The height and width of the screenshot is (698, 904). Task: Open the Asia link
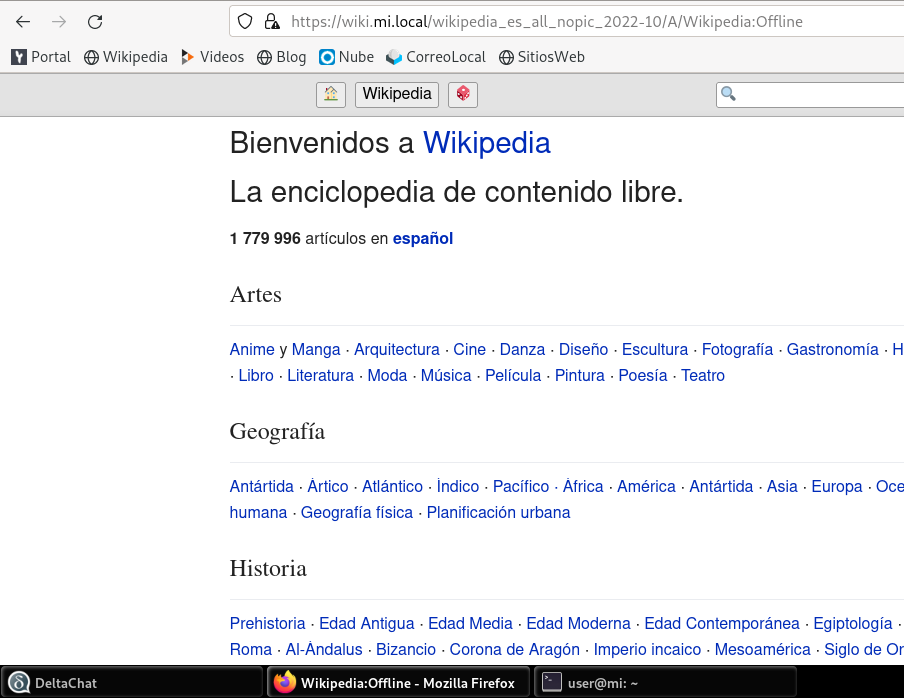tap(782, 486)
